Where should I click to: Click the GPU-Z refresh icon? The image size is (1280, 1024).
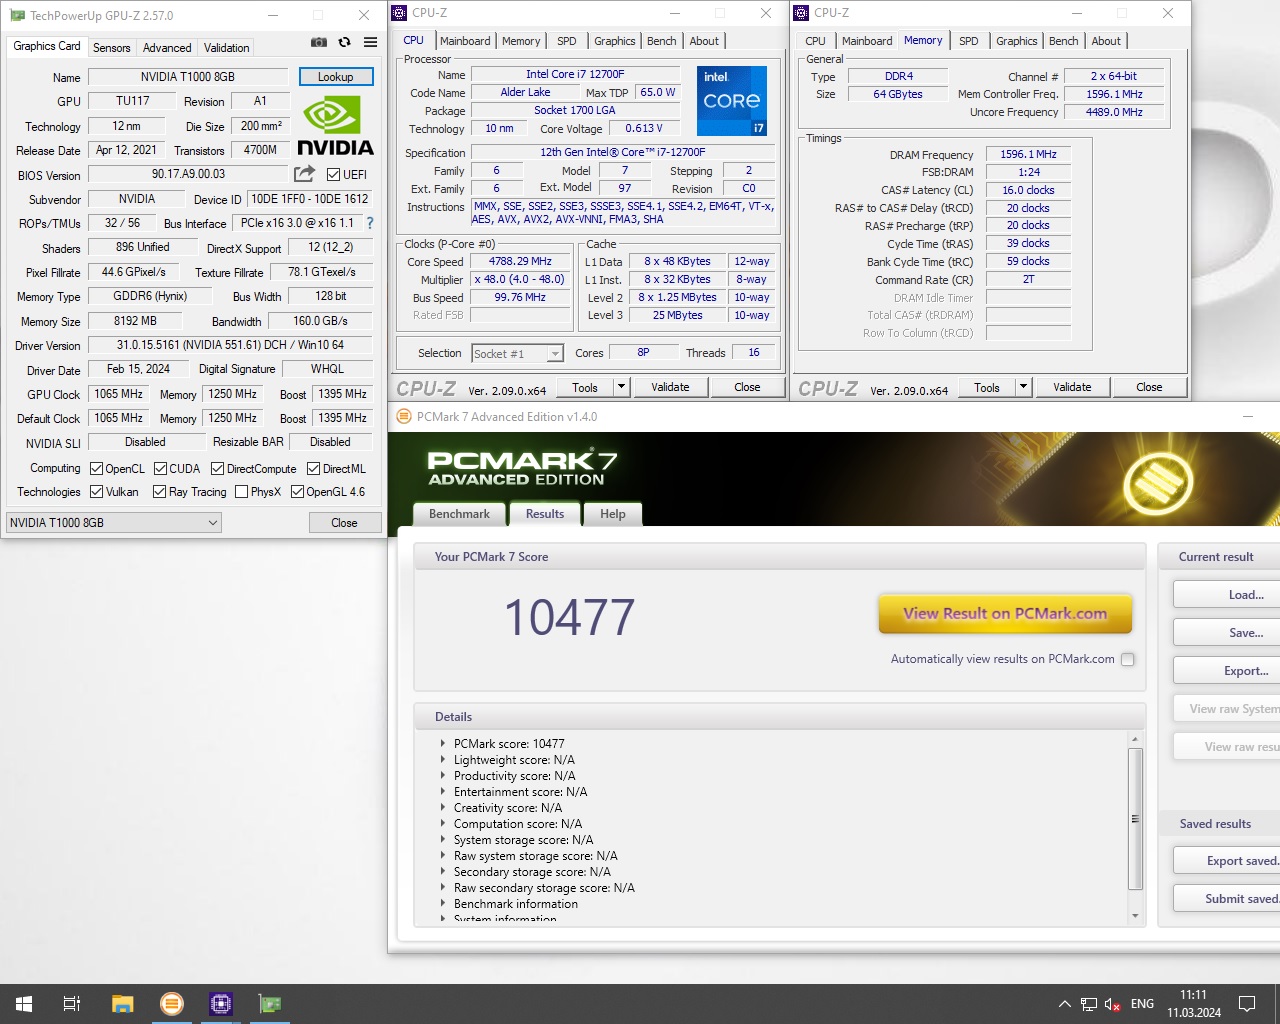click(x=344, y=42)
